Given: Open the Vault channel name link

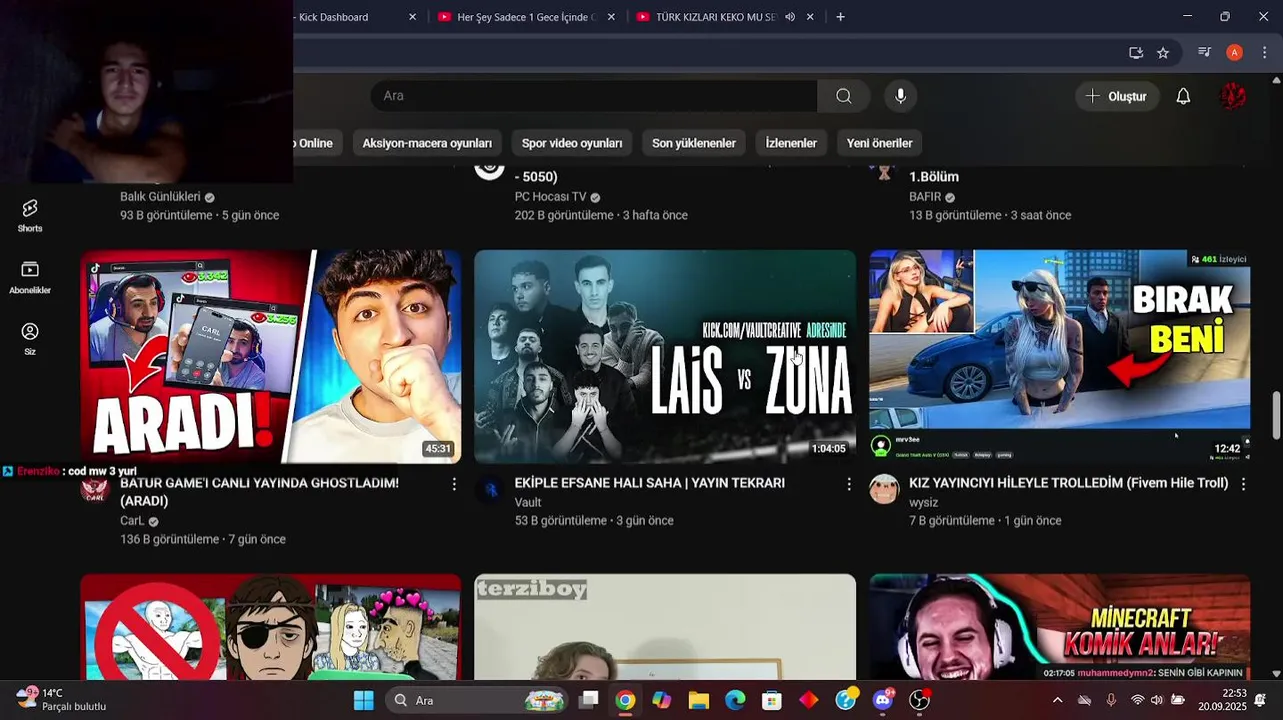Looking at the screenshot, I should [528, 503].
